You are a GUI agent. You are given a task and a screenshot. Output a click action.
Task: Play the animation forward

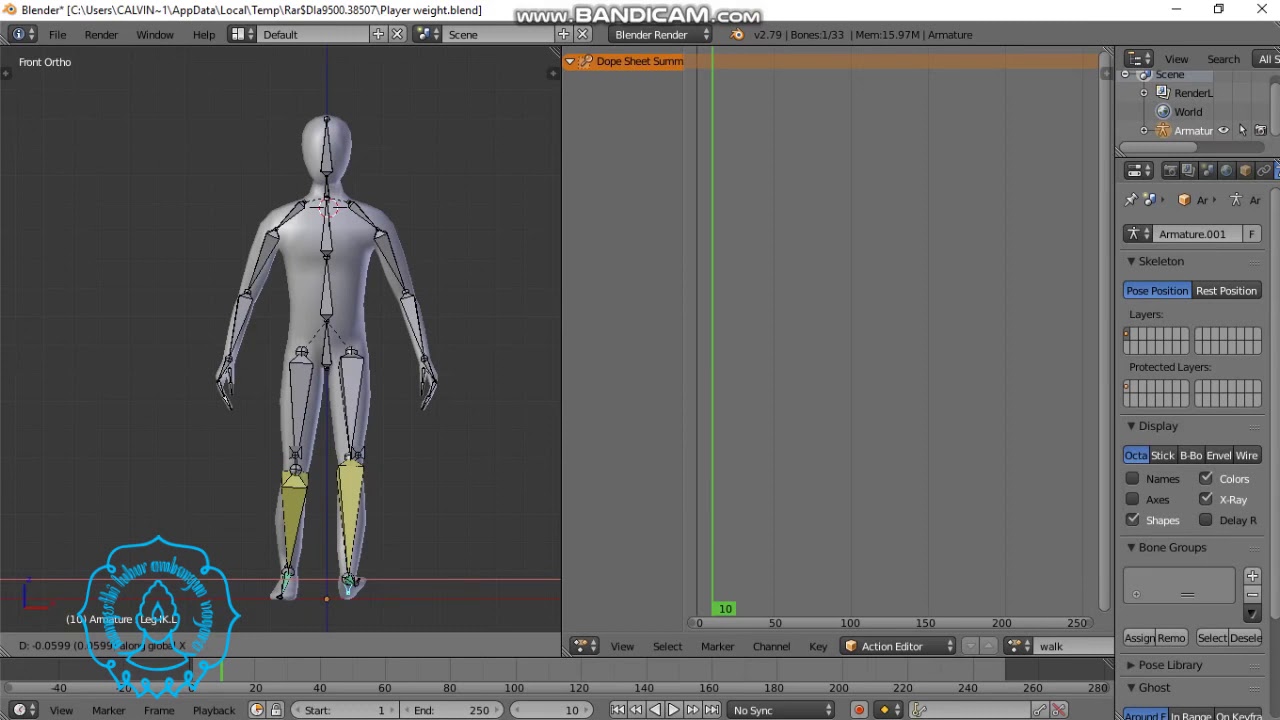(x=673, y=710)
